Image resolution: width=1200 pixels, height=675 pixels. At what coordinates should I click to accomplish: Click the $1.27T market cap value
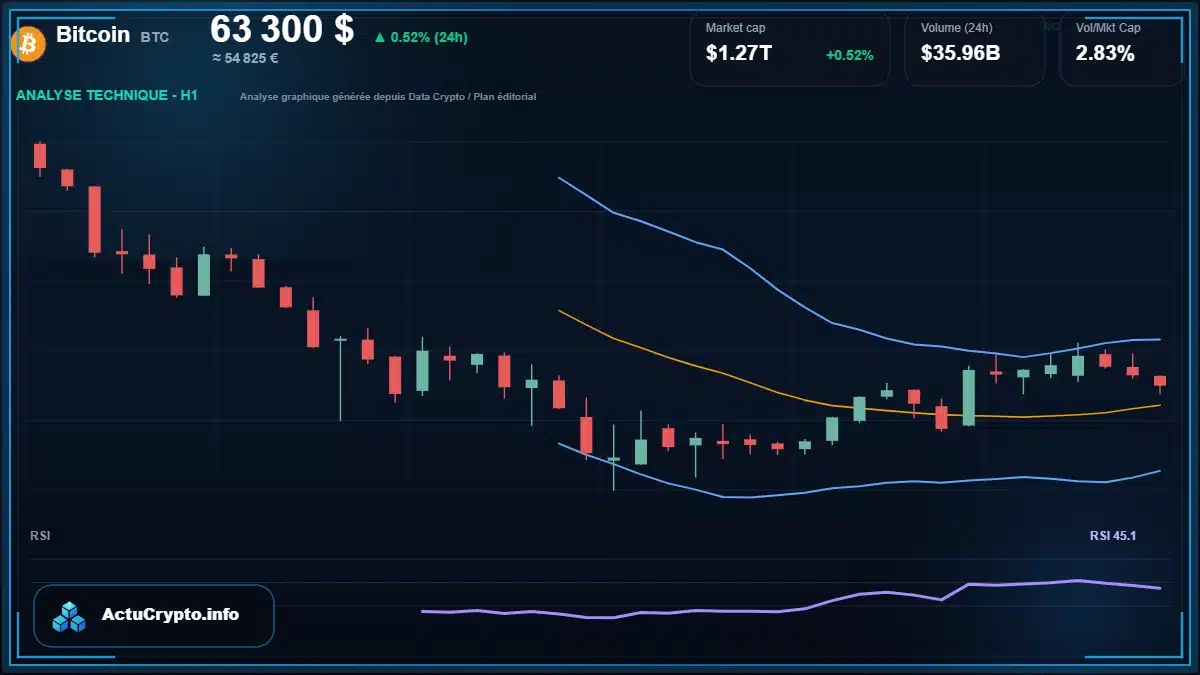click(739, 54)
